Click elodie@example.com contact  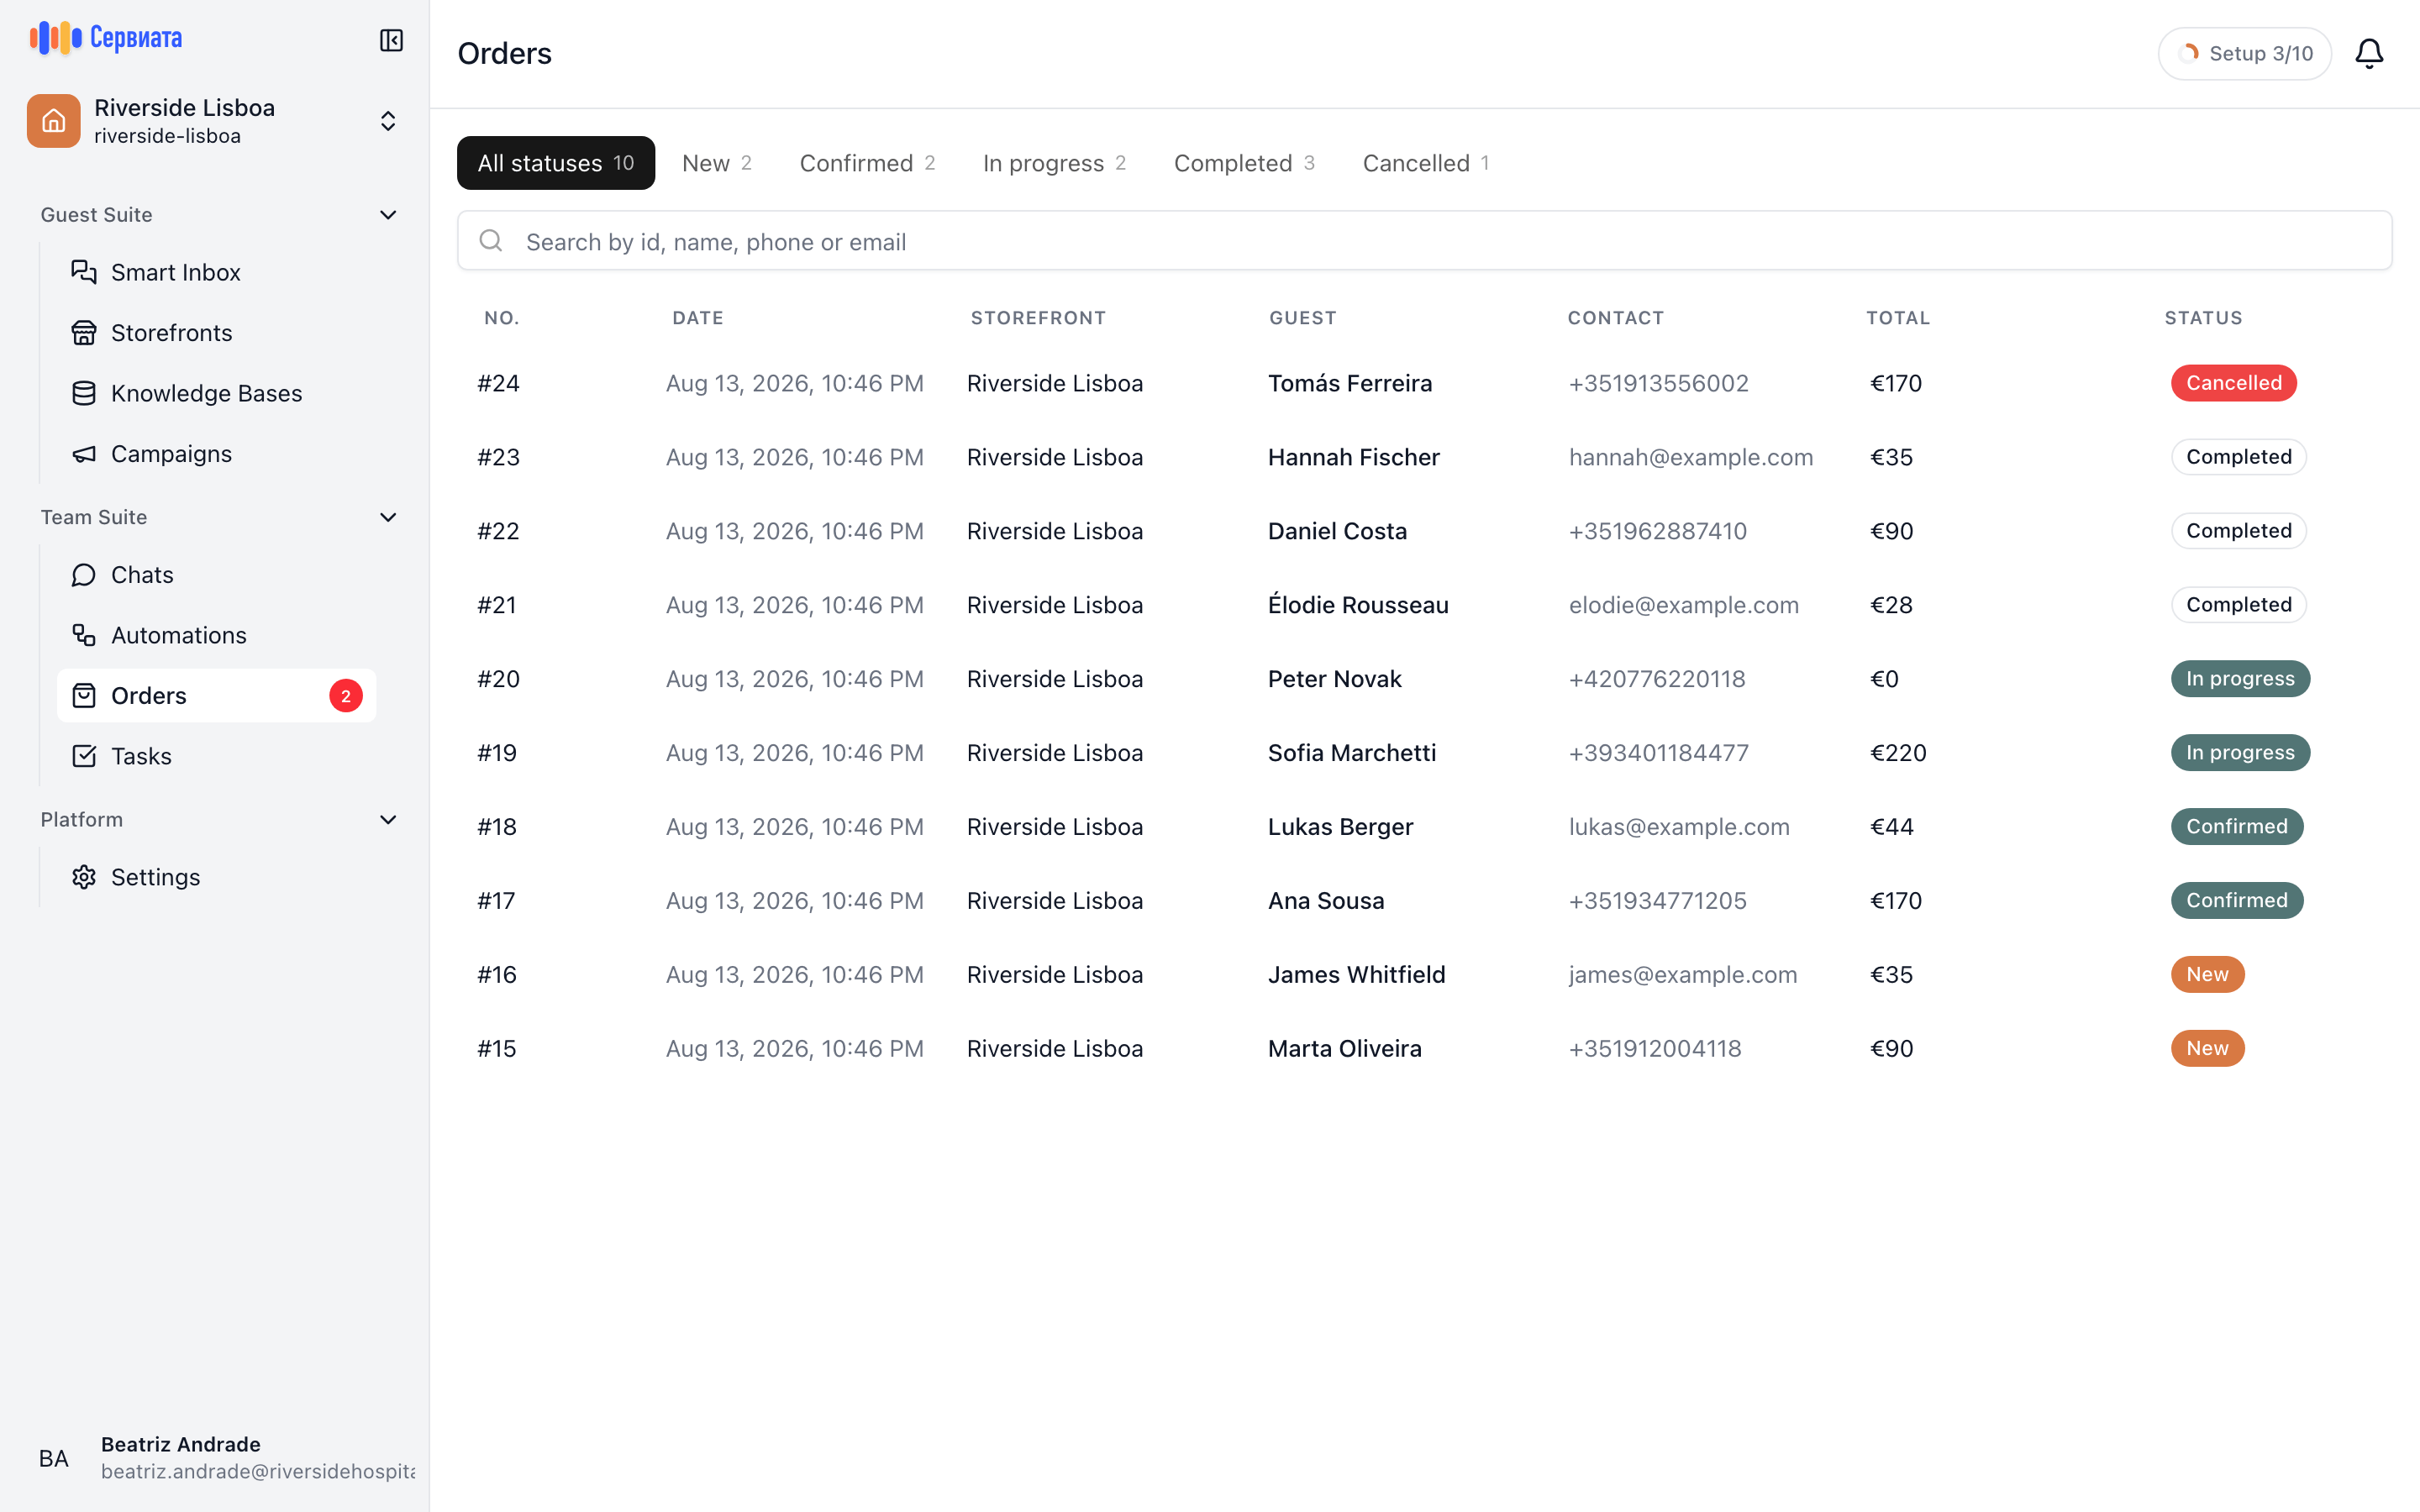(1683, 605)
